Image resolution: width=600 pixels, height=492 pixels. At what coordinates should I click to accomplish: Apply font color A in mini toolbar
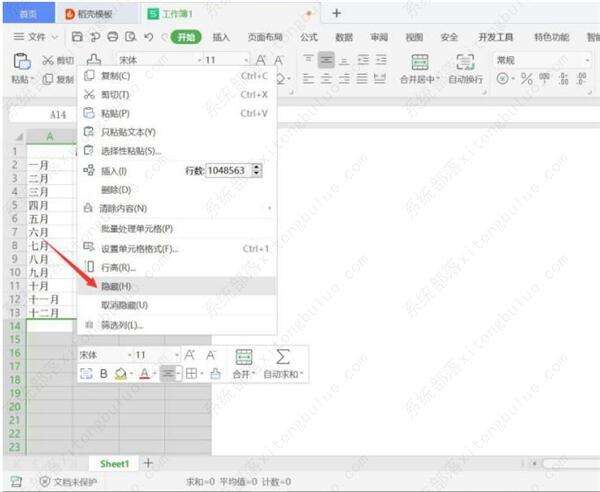(x=144, y=373)
